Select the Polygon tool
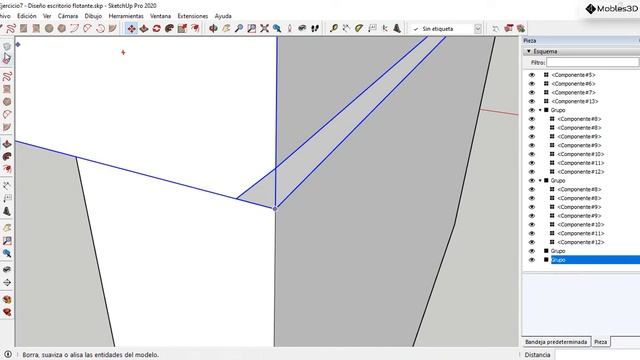The image size is (640, 360). 62,29
